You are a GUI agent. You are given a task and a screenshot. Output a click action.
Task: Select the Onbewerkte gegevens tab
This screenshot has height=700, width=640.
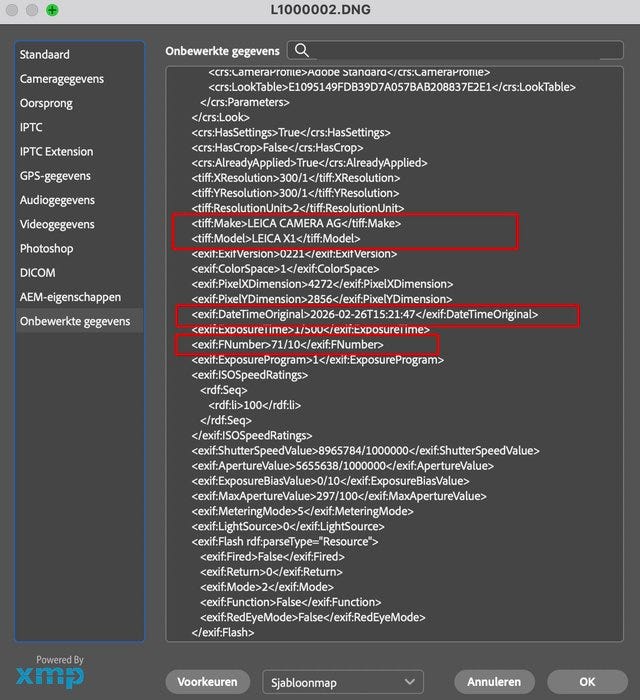(x=75, y=321)
